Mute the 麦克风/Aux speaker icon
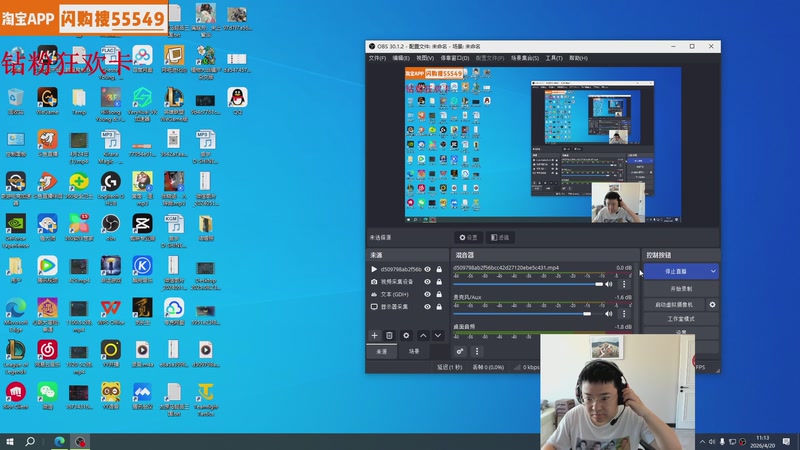The width and height of the screenshot is (800, 450). (609, 314)
